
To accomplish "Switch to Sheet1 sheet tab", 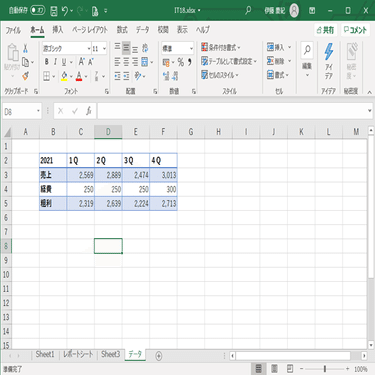I will (x=45, y=354).
